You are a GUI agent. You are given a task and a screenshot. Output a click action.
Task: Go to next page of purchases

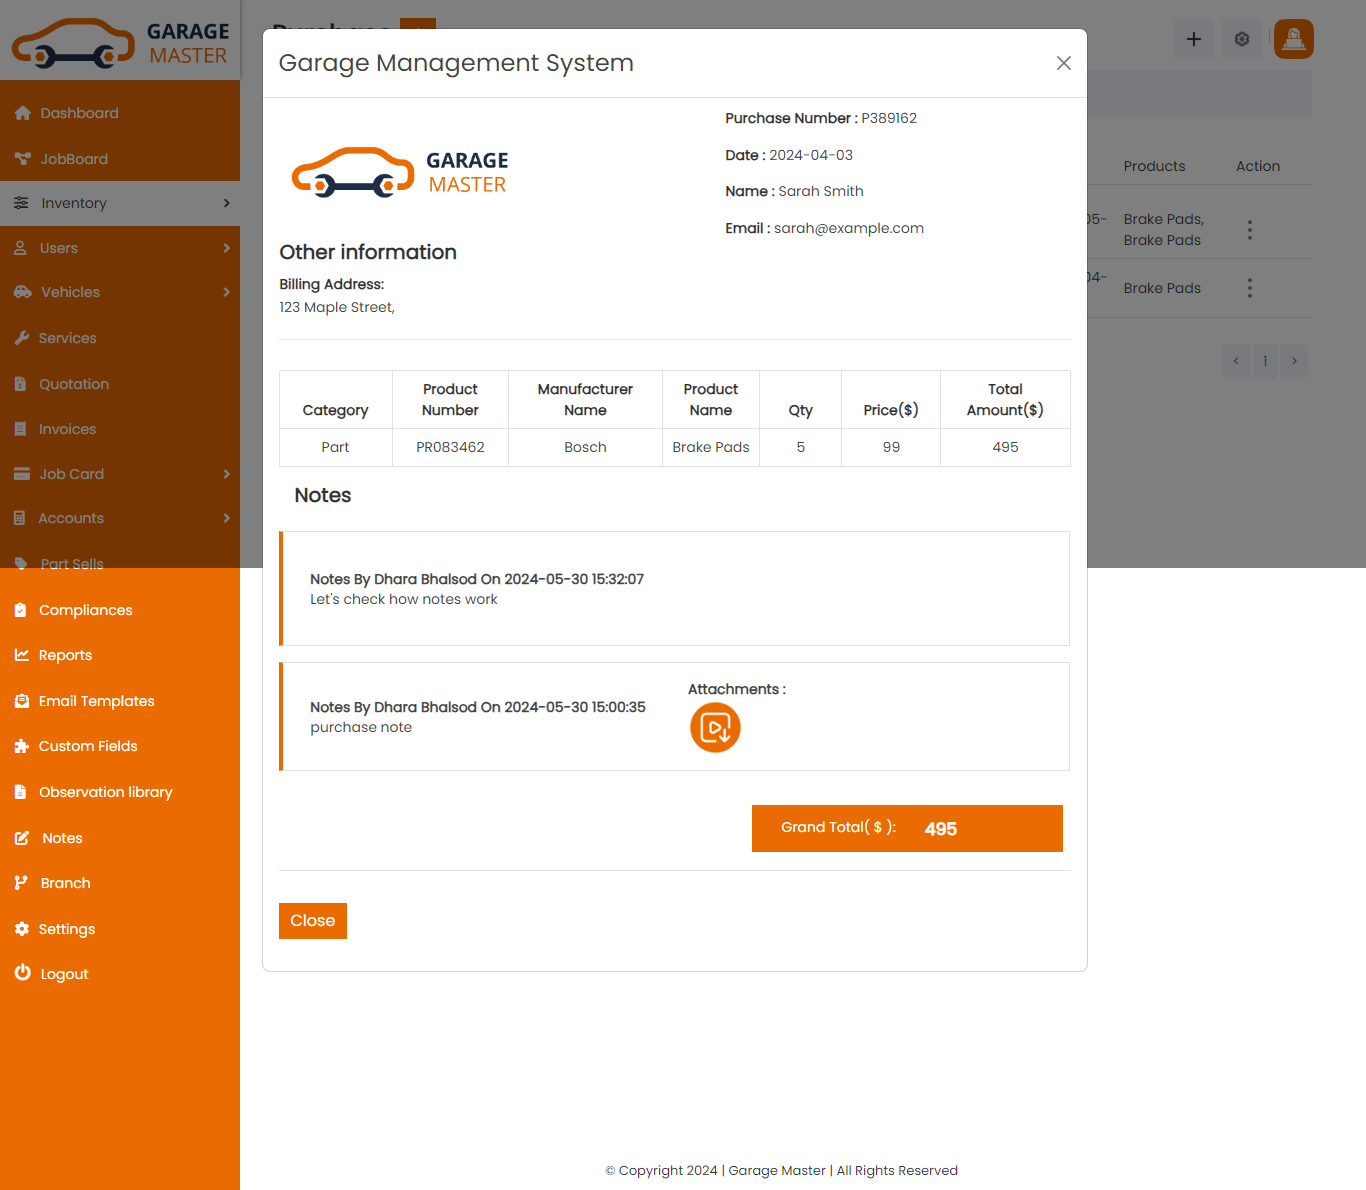click(1293, 361)
